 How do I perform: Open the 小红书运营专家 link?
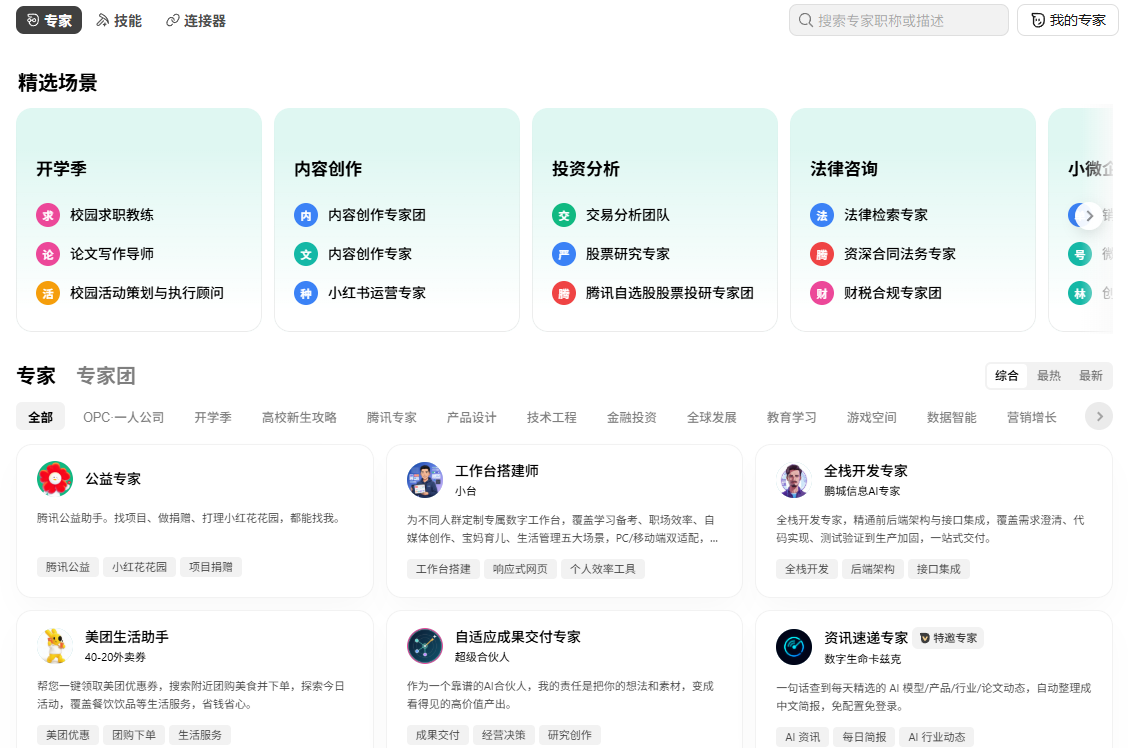click(x=376, y=293)
